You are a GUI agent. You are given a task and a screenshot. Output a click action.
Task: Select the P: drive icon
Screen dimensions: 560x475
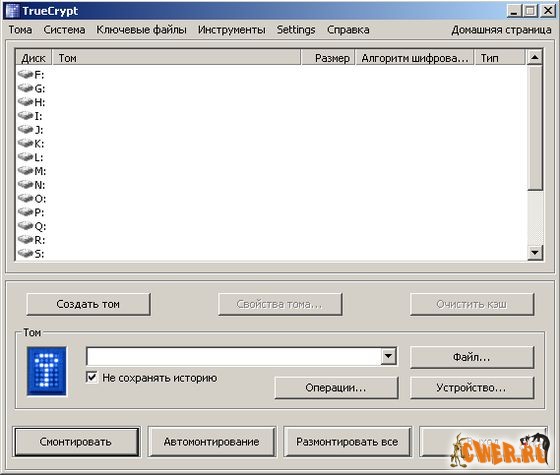pyautogui.click(x=25, y=212)
